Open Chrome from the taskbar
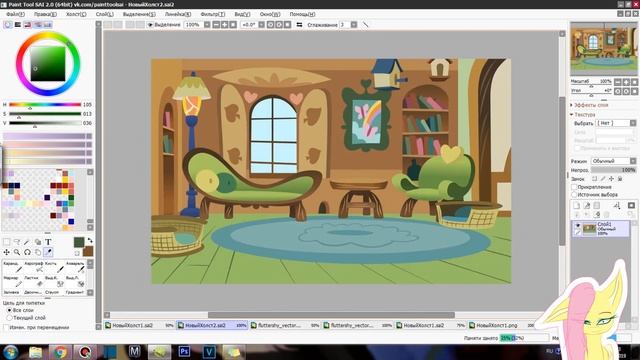640x360 pixels. point(60,351)
